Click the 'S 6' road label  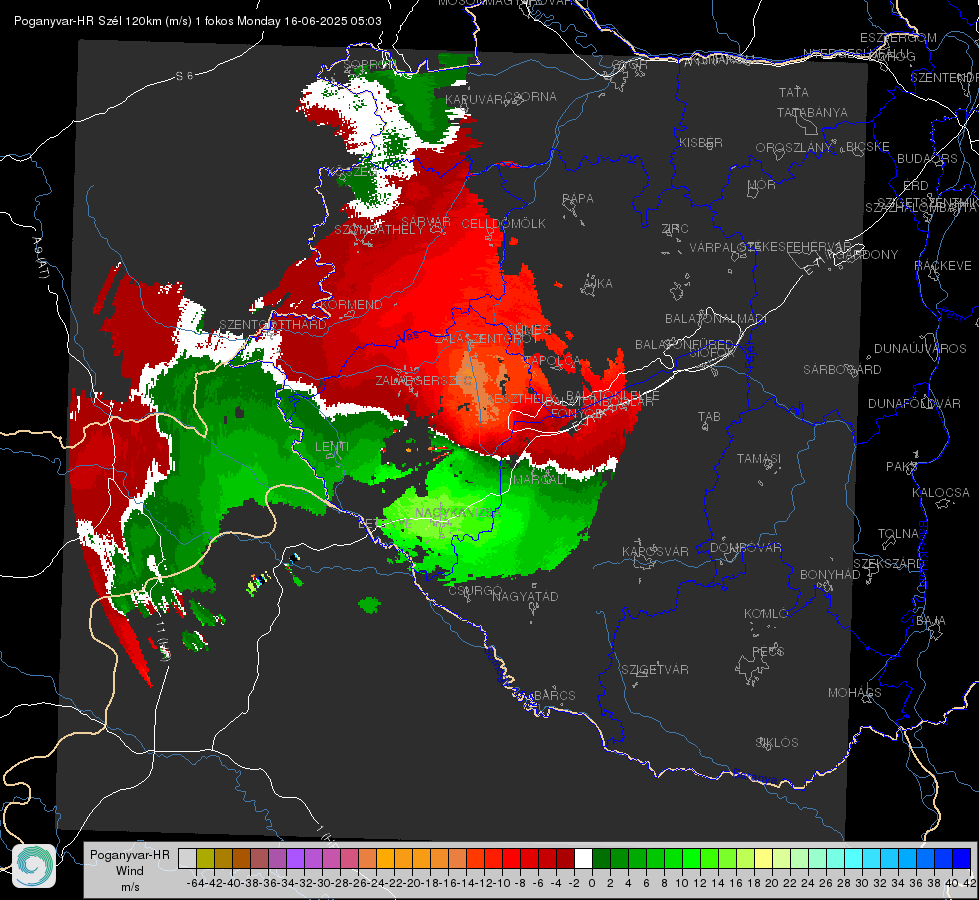pos(184,76)
